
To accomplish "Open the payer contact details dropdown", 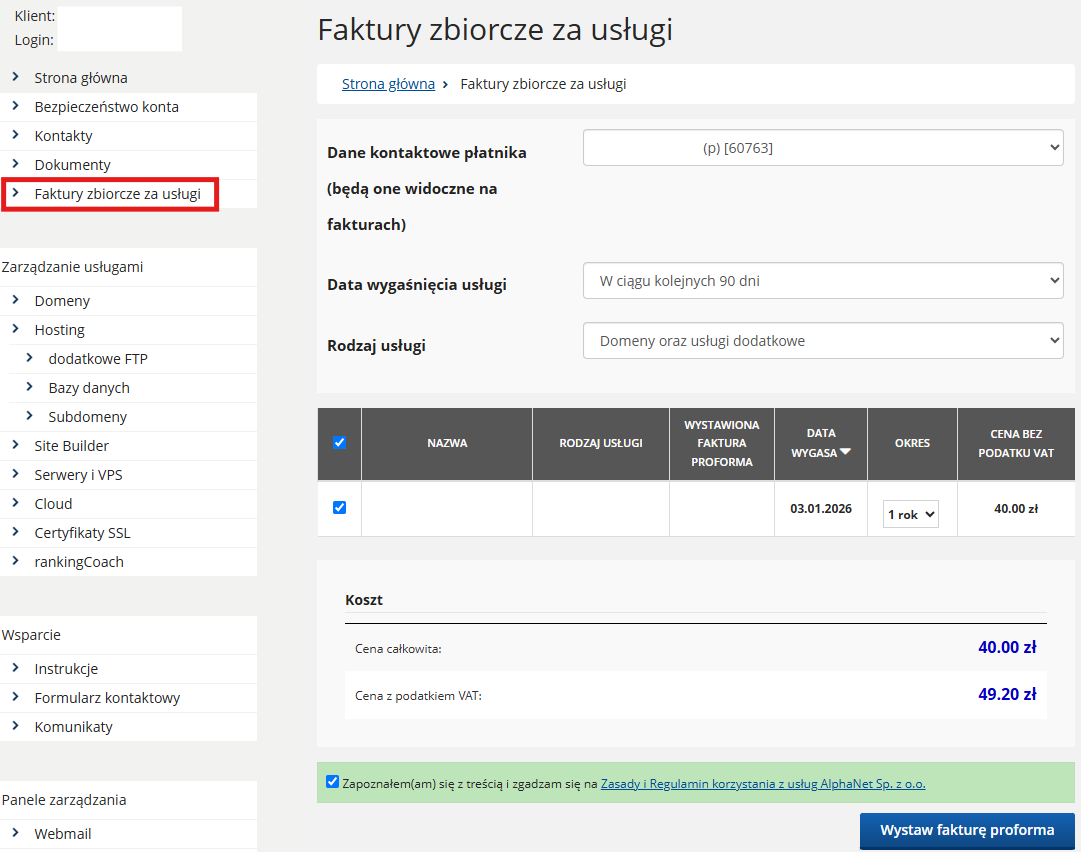I will [x=822, y=148].
